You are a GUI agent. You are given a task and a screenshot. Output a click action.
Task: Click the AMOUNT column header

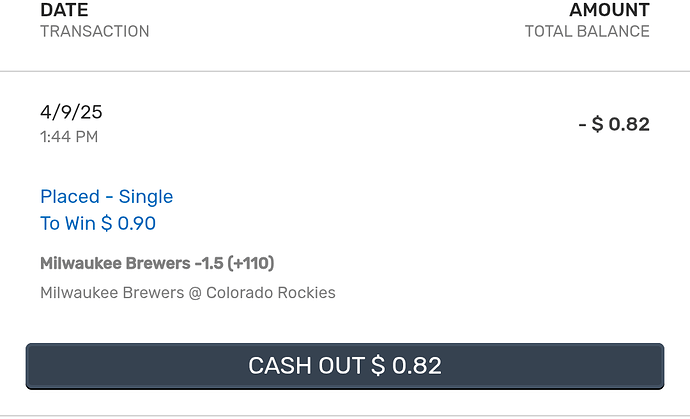609,10
